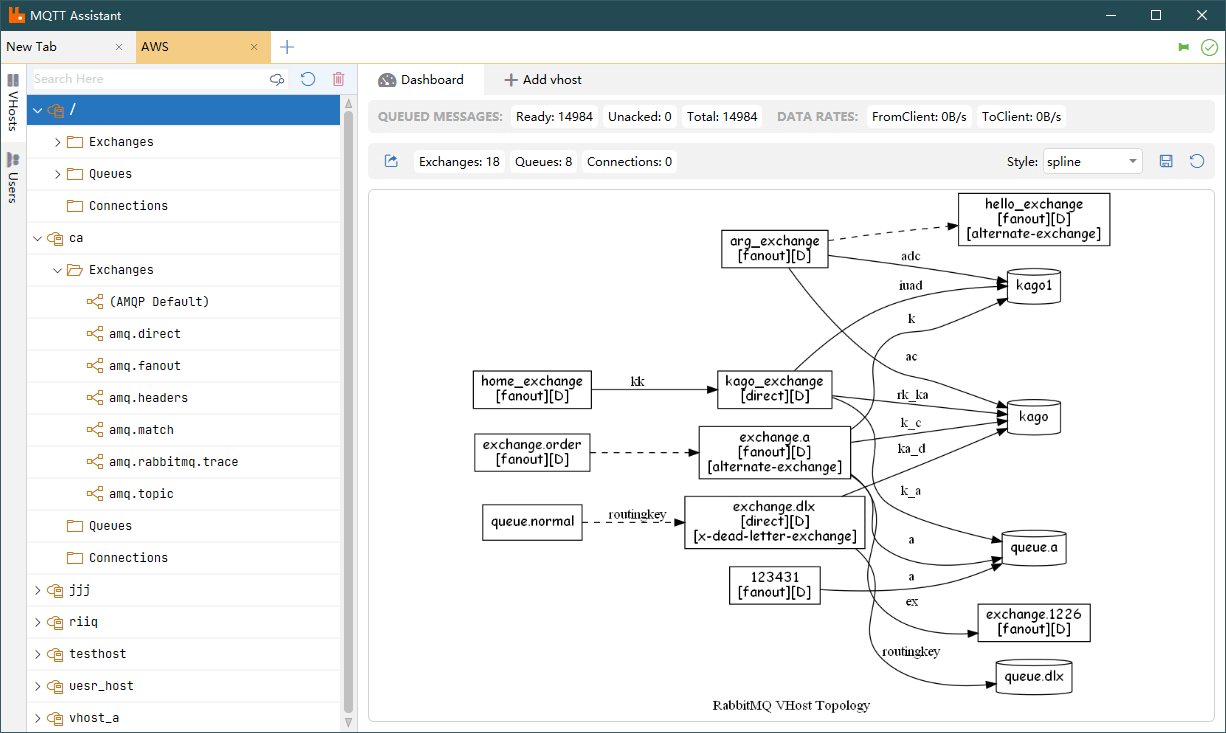Save the topology using the floppy disk icon
1226x733 pixels.
tap(1166, 161)
